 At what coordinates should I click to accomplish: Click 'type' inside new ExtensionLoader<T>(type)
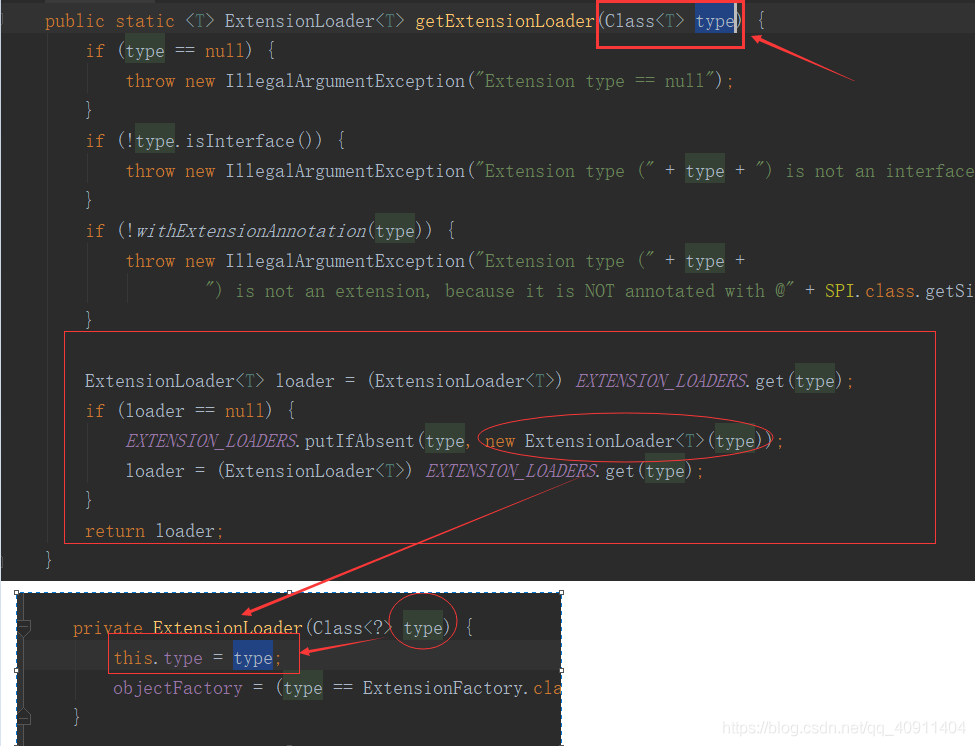click(x=735, y=441)
